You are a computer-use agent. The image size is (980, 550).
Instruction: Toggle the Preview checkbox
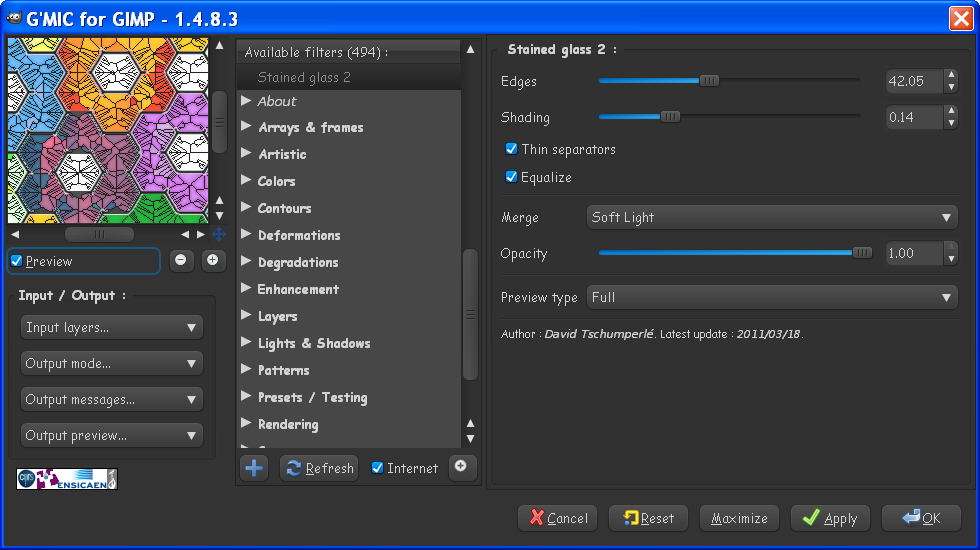(17, 261)
